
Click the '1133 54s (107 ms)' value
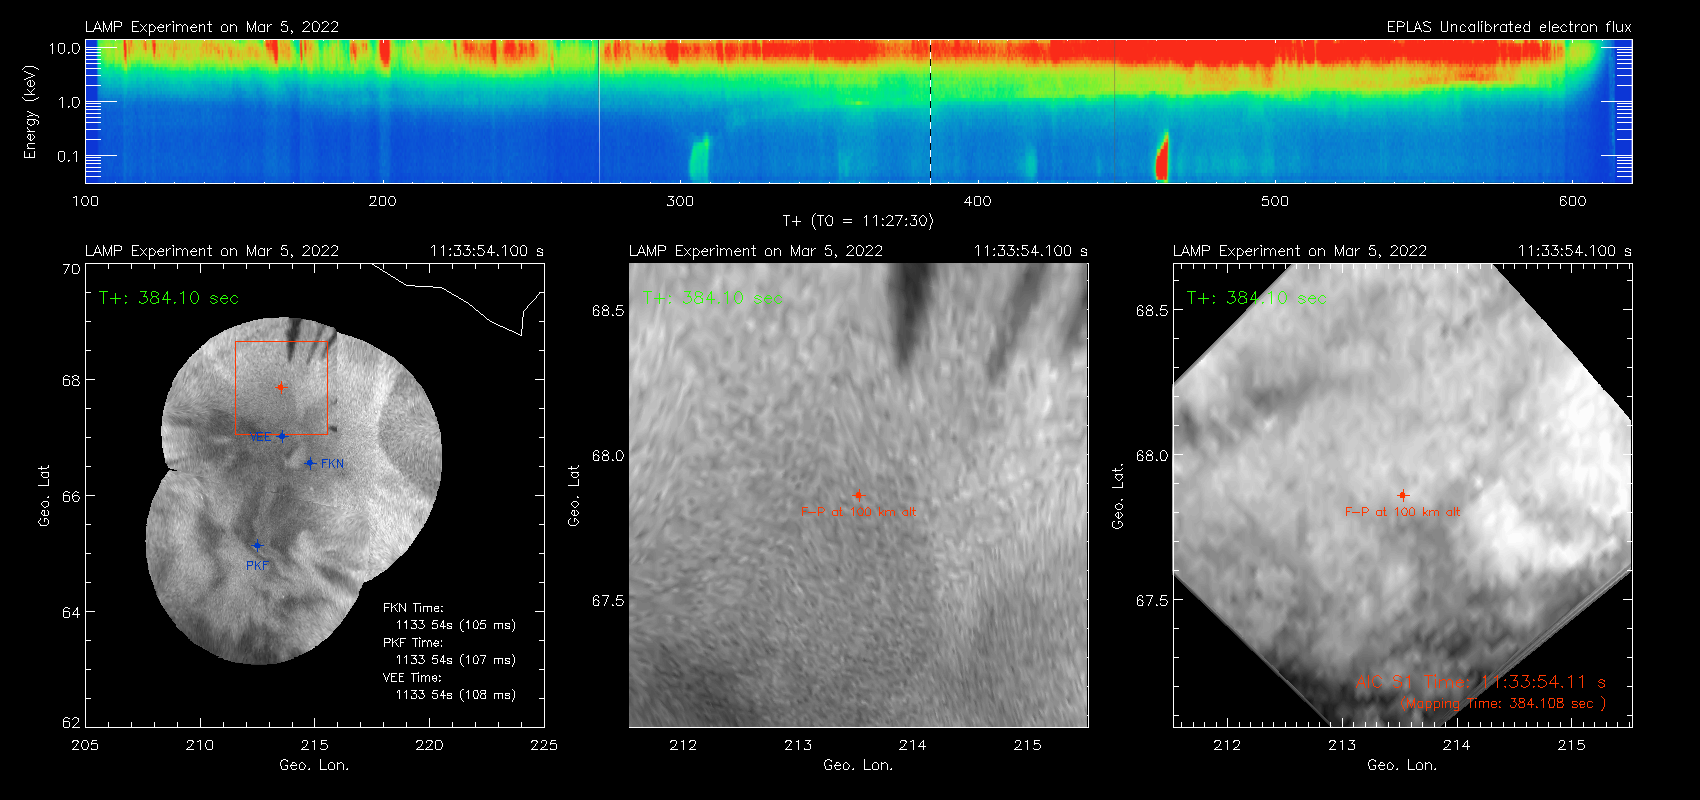click(x=456, y=660)
